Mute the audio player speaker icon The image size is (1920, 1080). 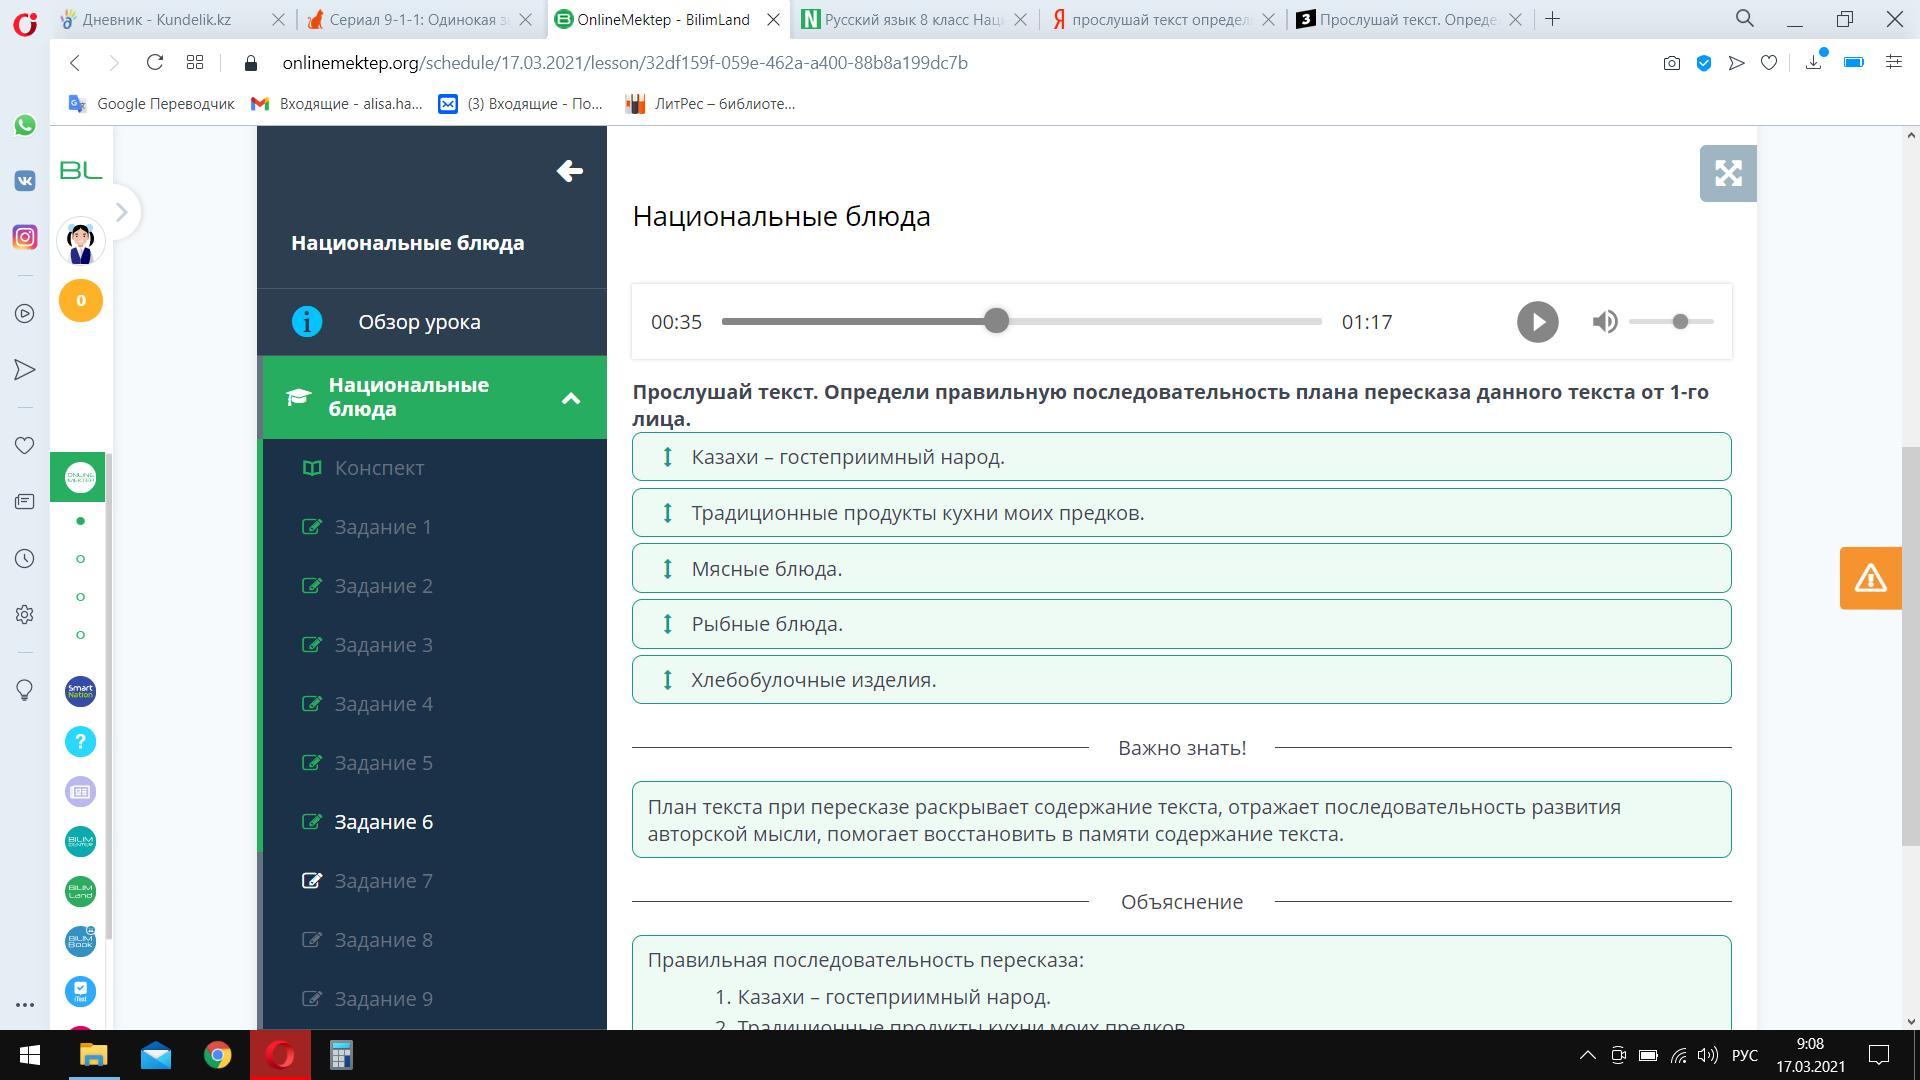tap(1604, 322)
